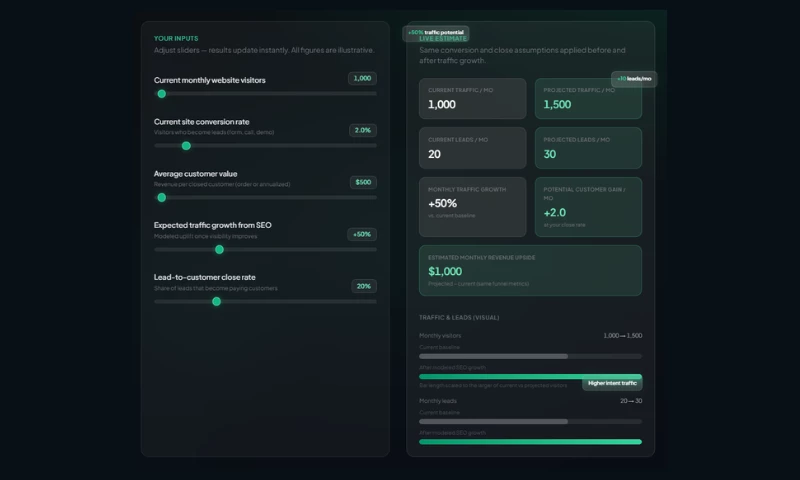800x480 pixels.
Task: Click the lead-to-customer close rate slider handle
Action: click(x=216, y=301)
